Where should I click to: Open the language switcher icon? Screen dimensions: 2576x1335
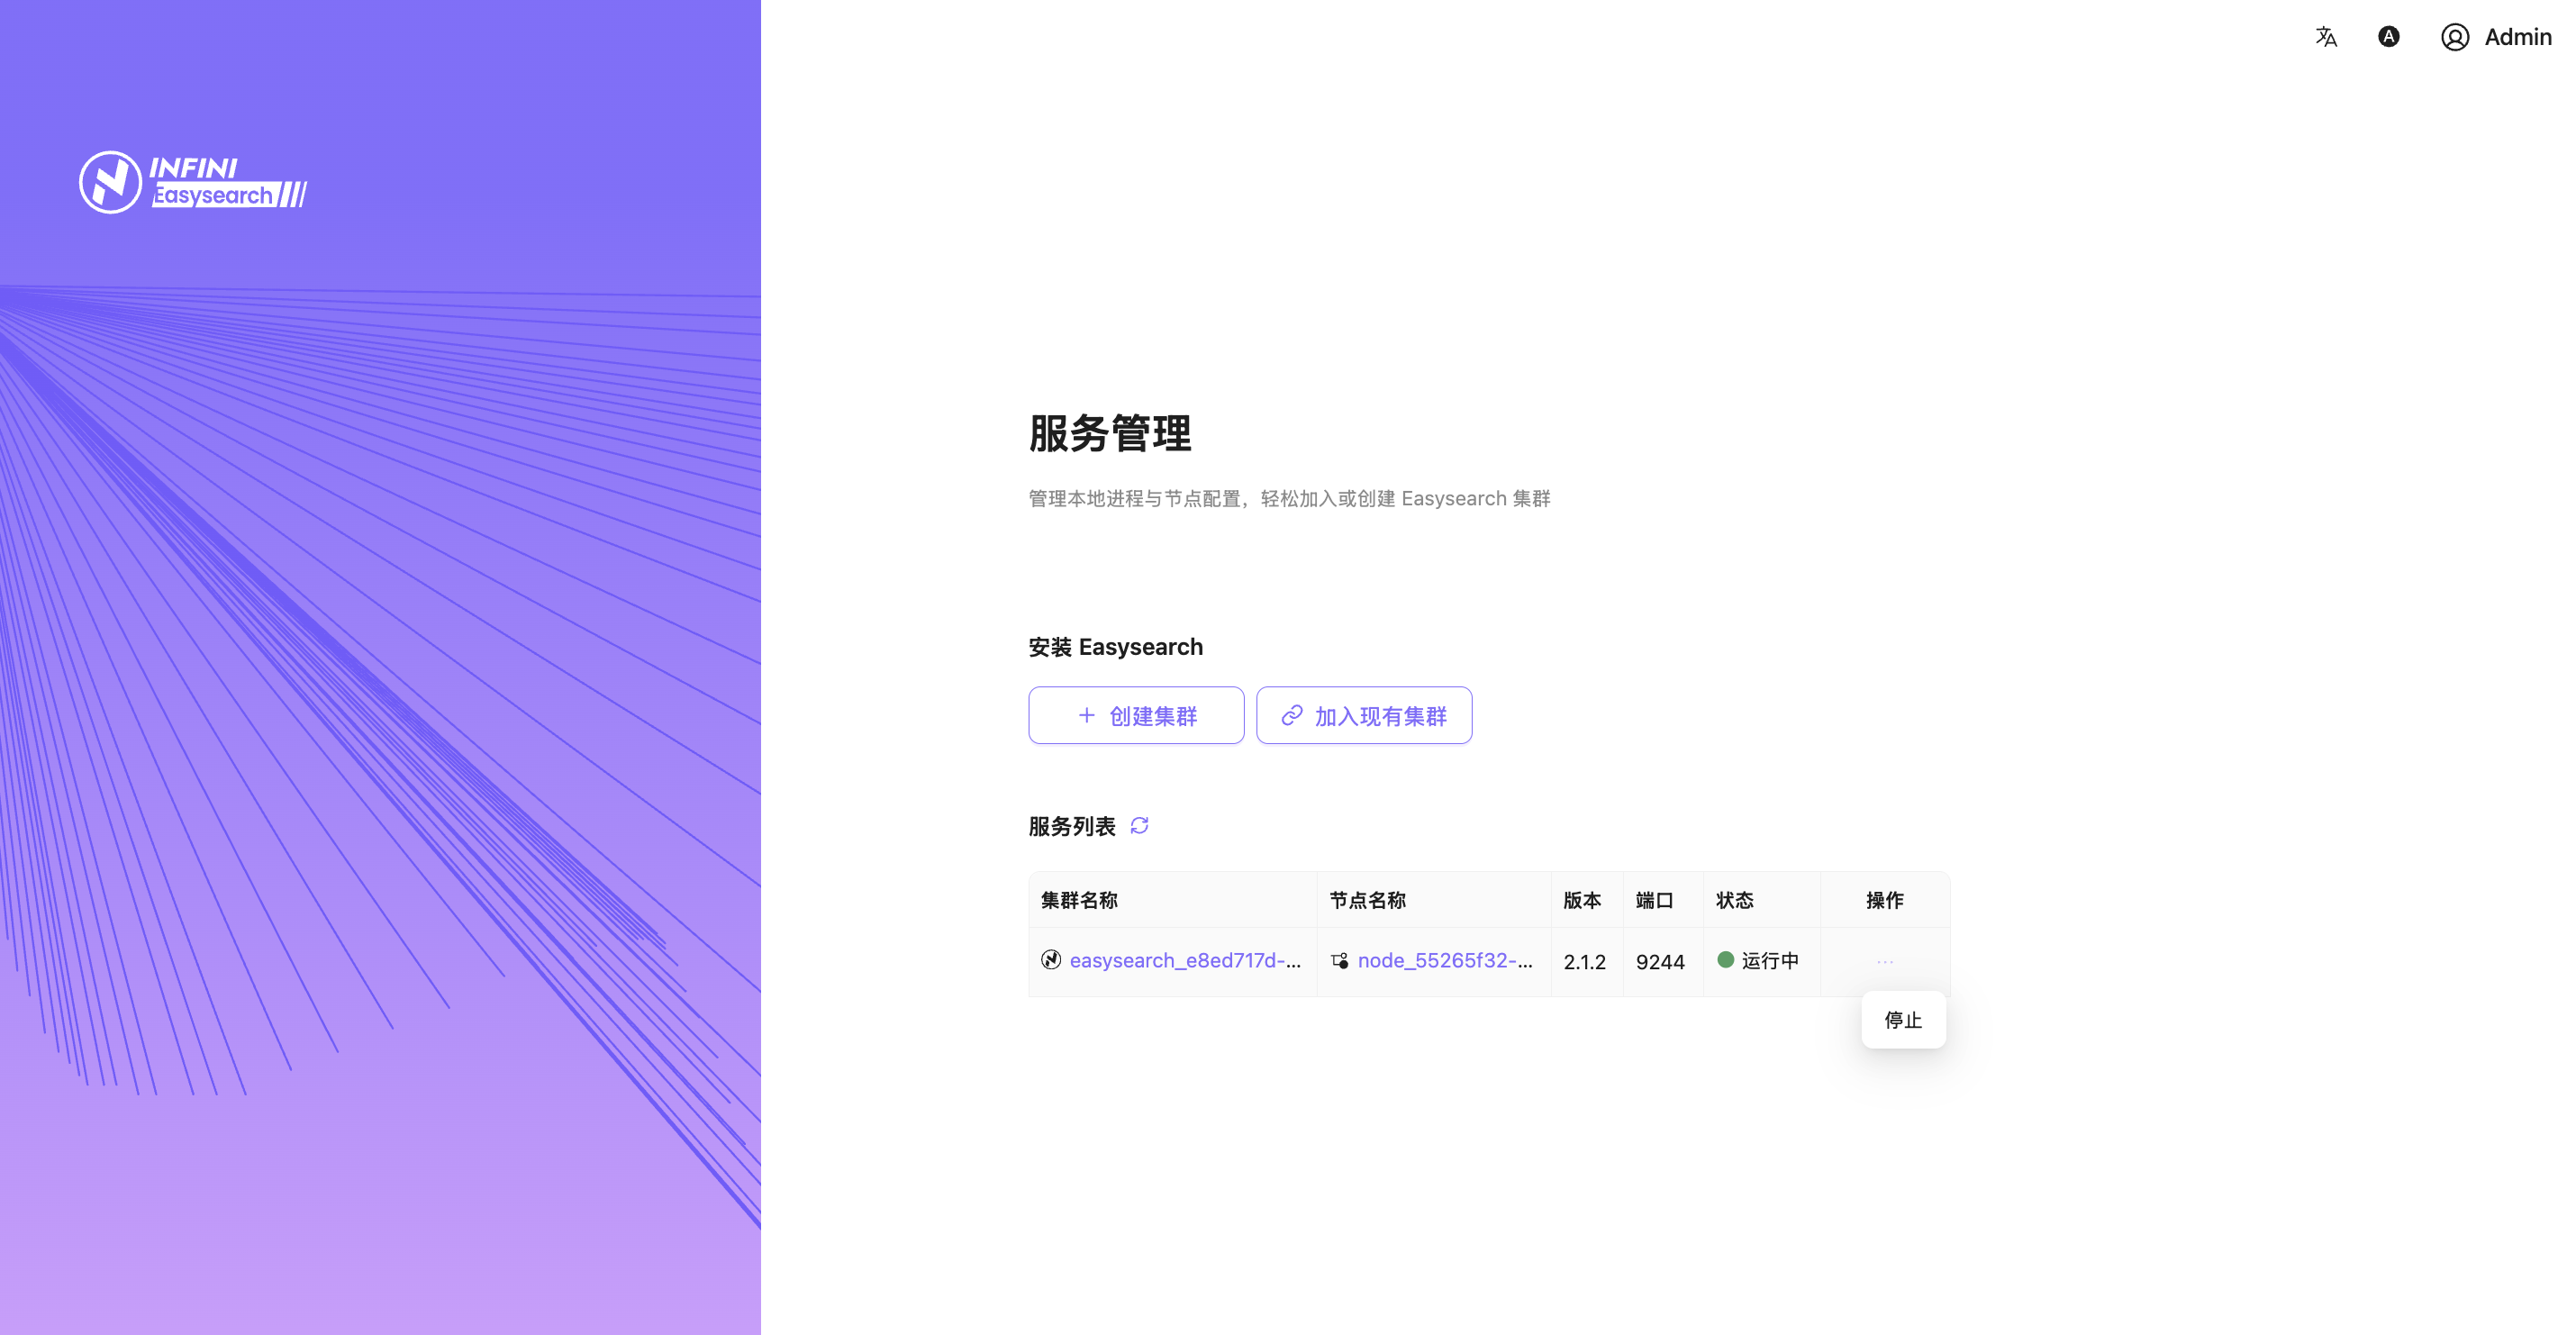[x=2326, y=37]
